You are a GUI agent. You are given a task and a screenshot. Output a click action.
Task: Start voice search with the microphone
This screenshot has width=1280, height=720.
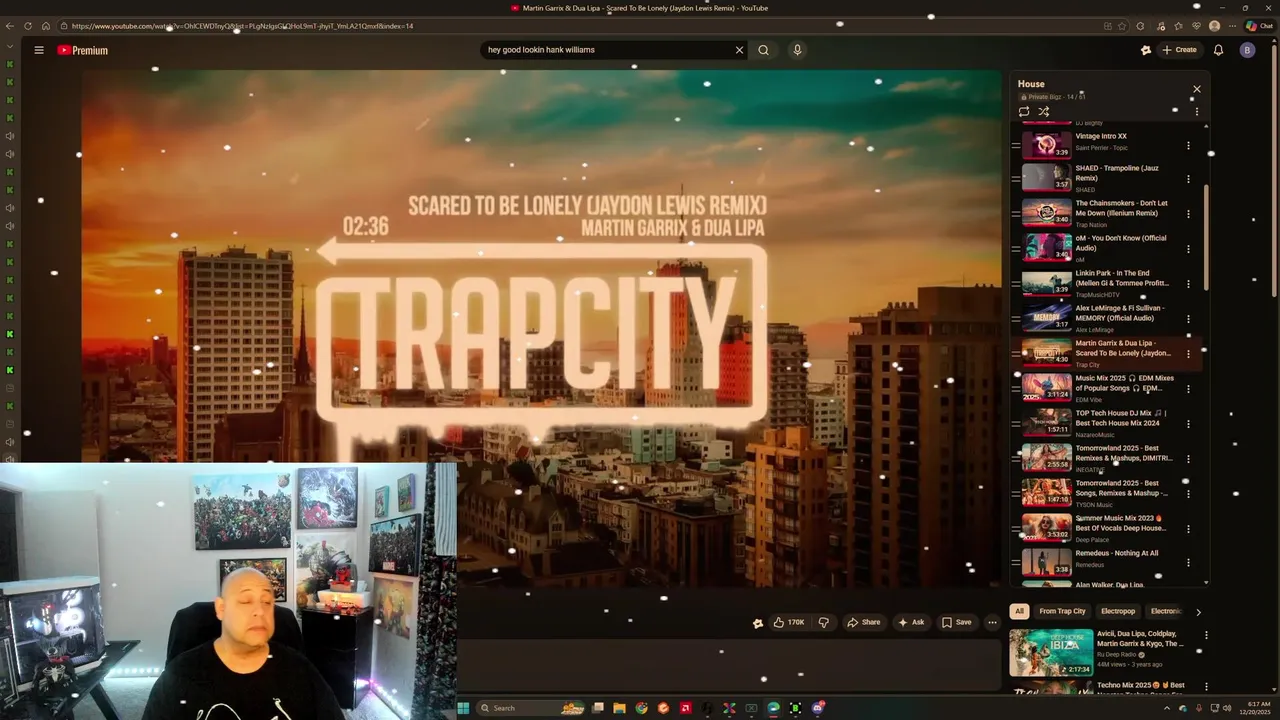(797, 50)
